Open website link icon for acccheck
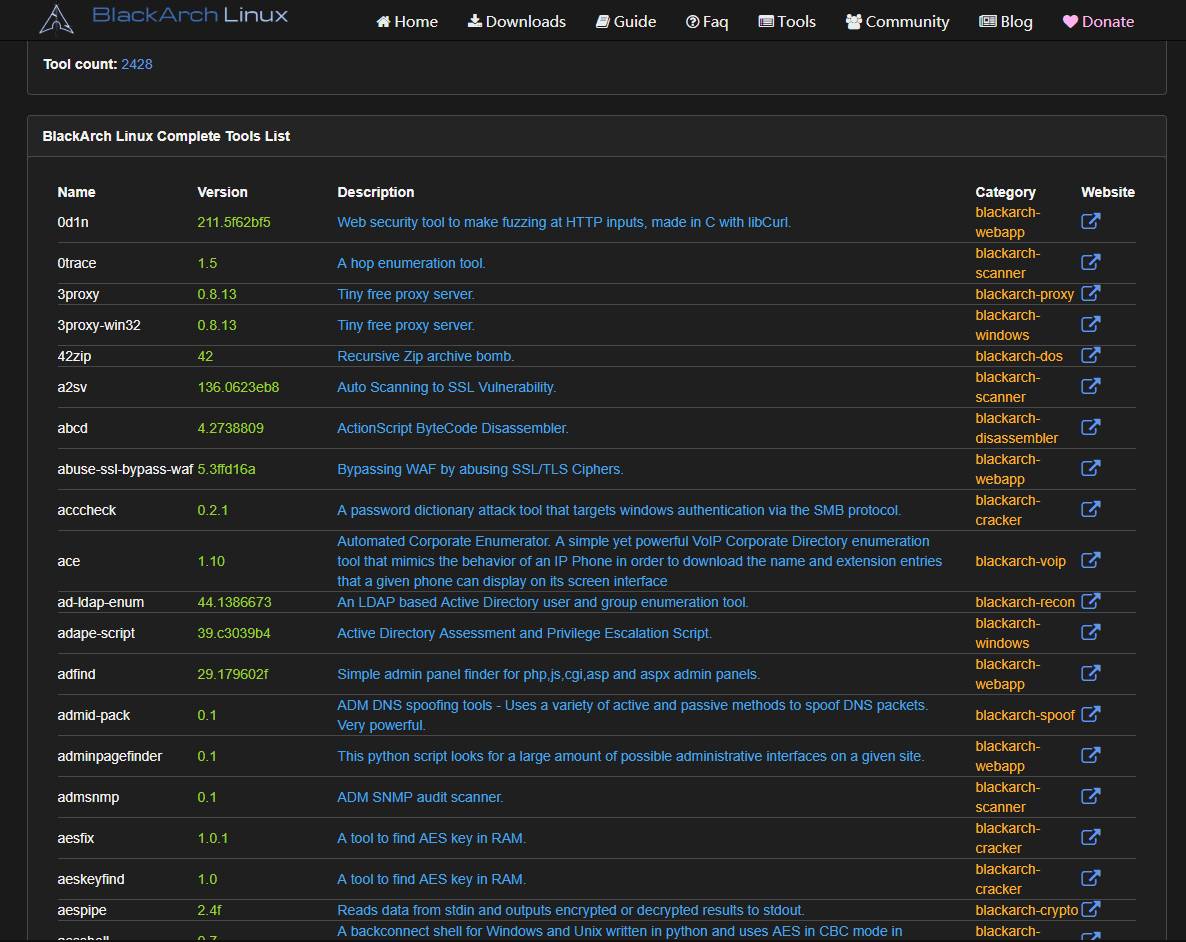 point(1090,508)
